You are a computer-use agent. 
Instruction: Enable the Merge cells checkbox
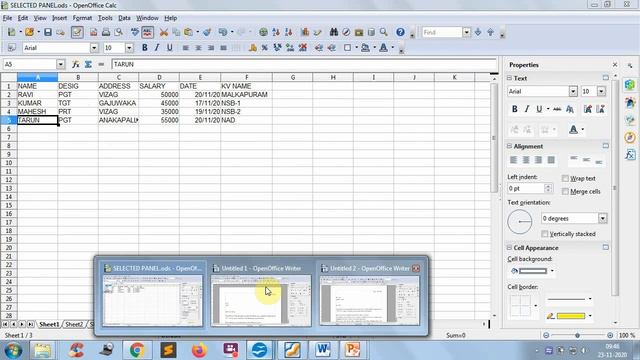[565, 191]
